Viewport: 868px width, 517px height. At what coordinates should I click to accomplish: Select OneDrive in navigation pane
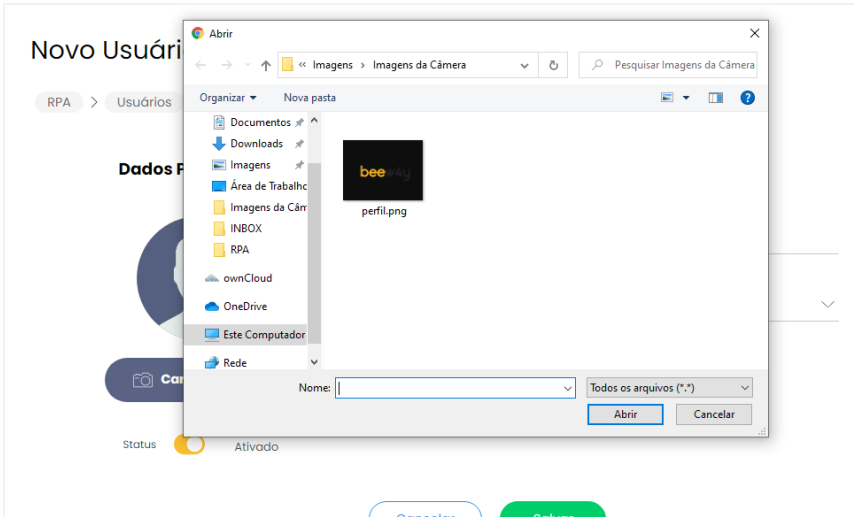tap(236, 306)
